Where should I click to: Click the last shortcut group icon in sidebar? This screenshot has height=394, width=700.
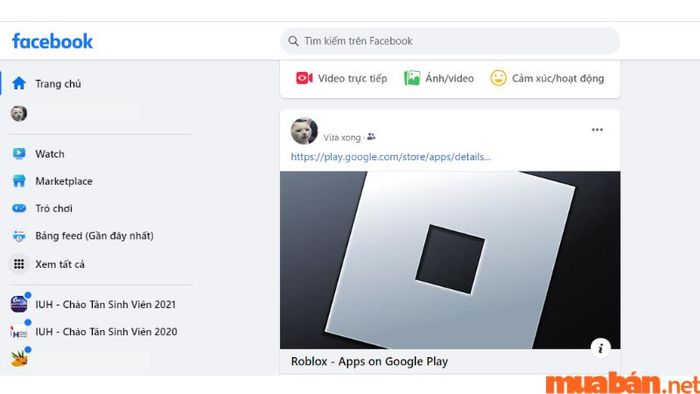(x=19, y=359)
